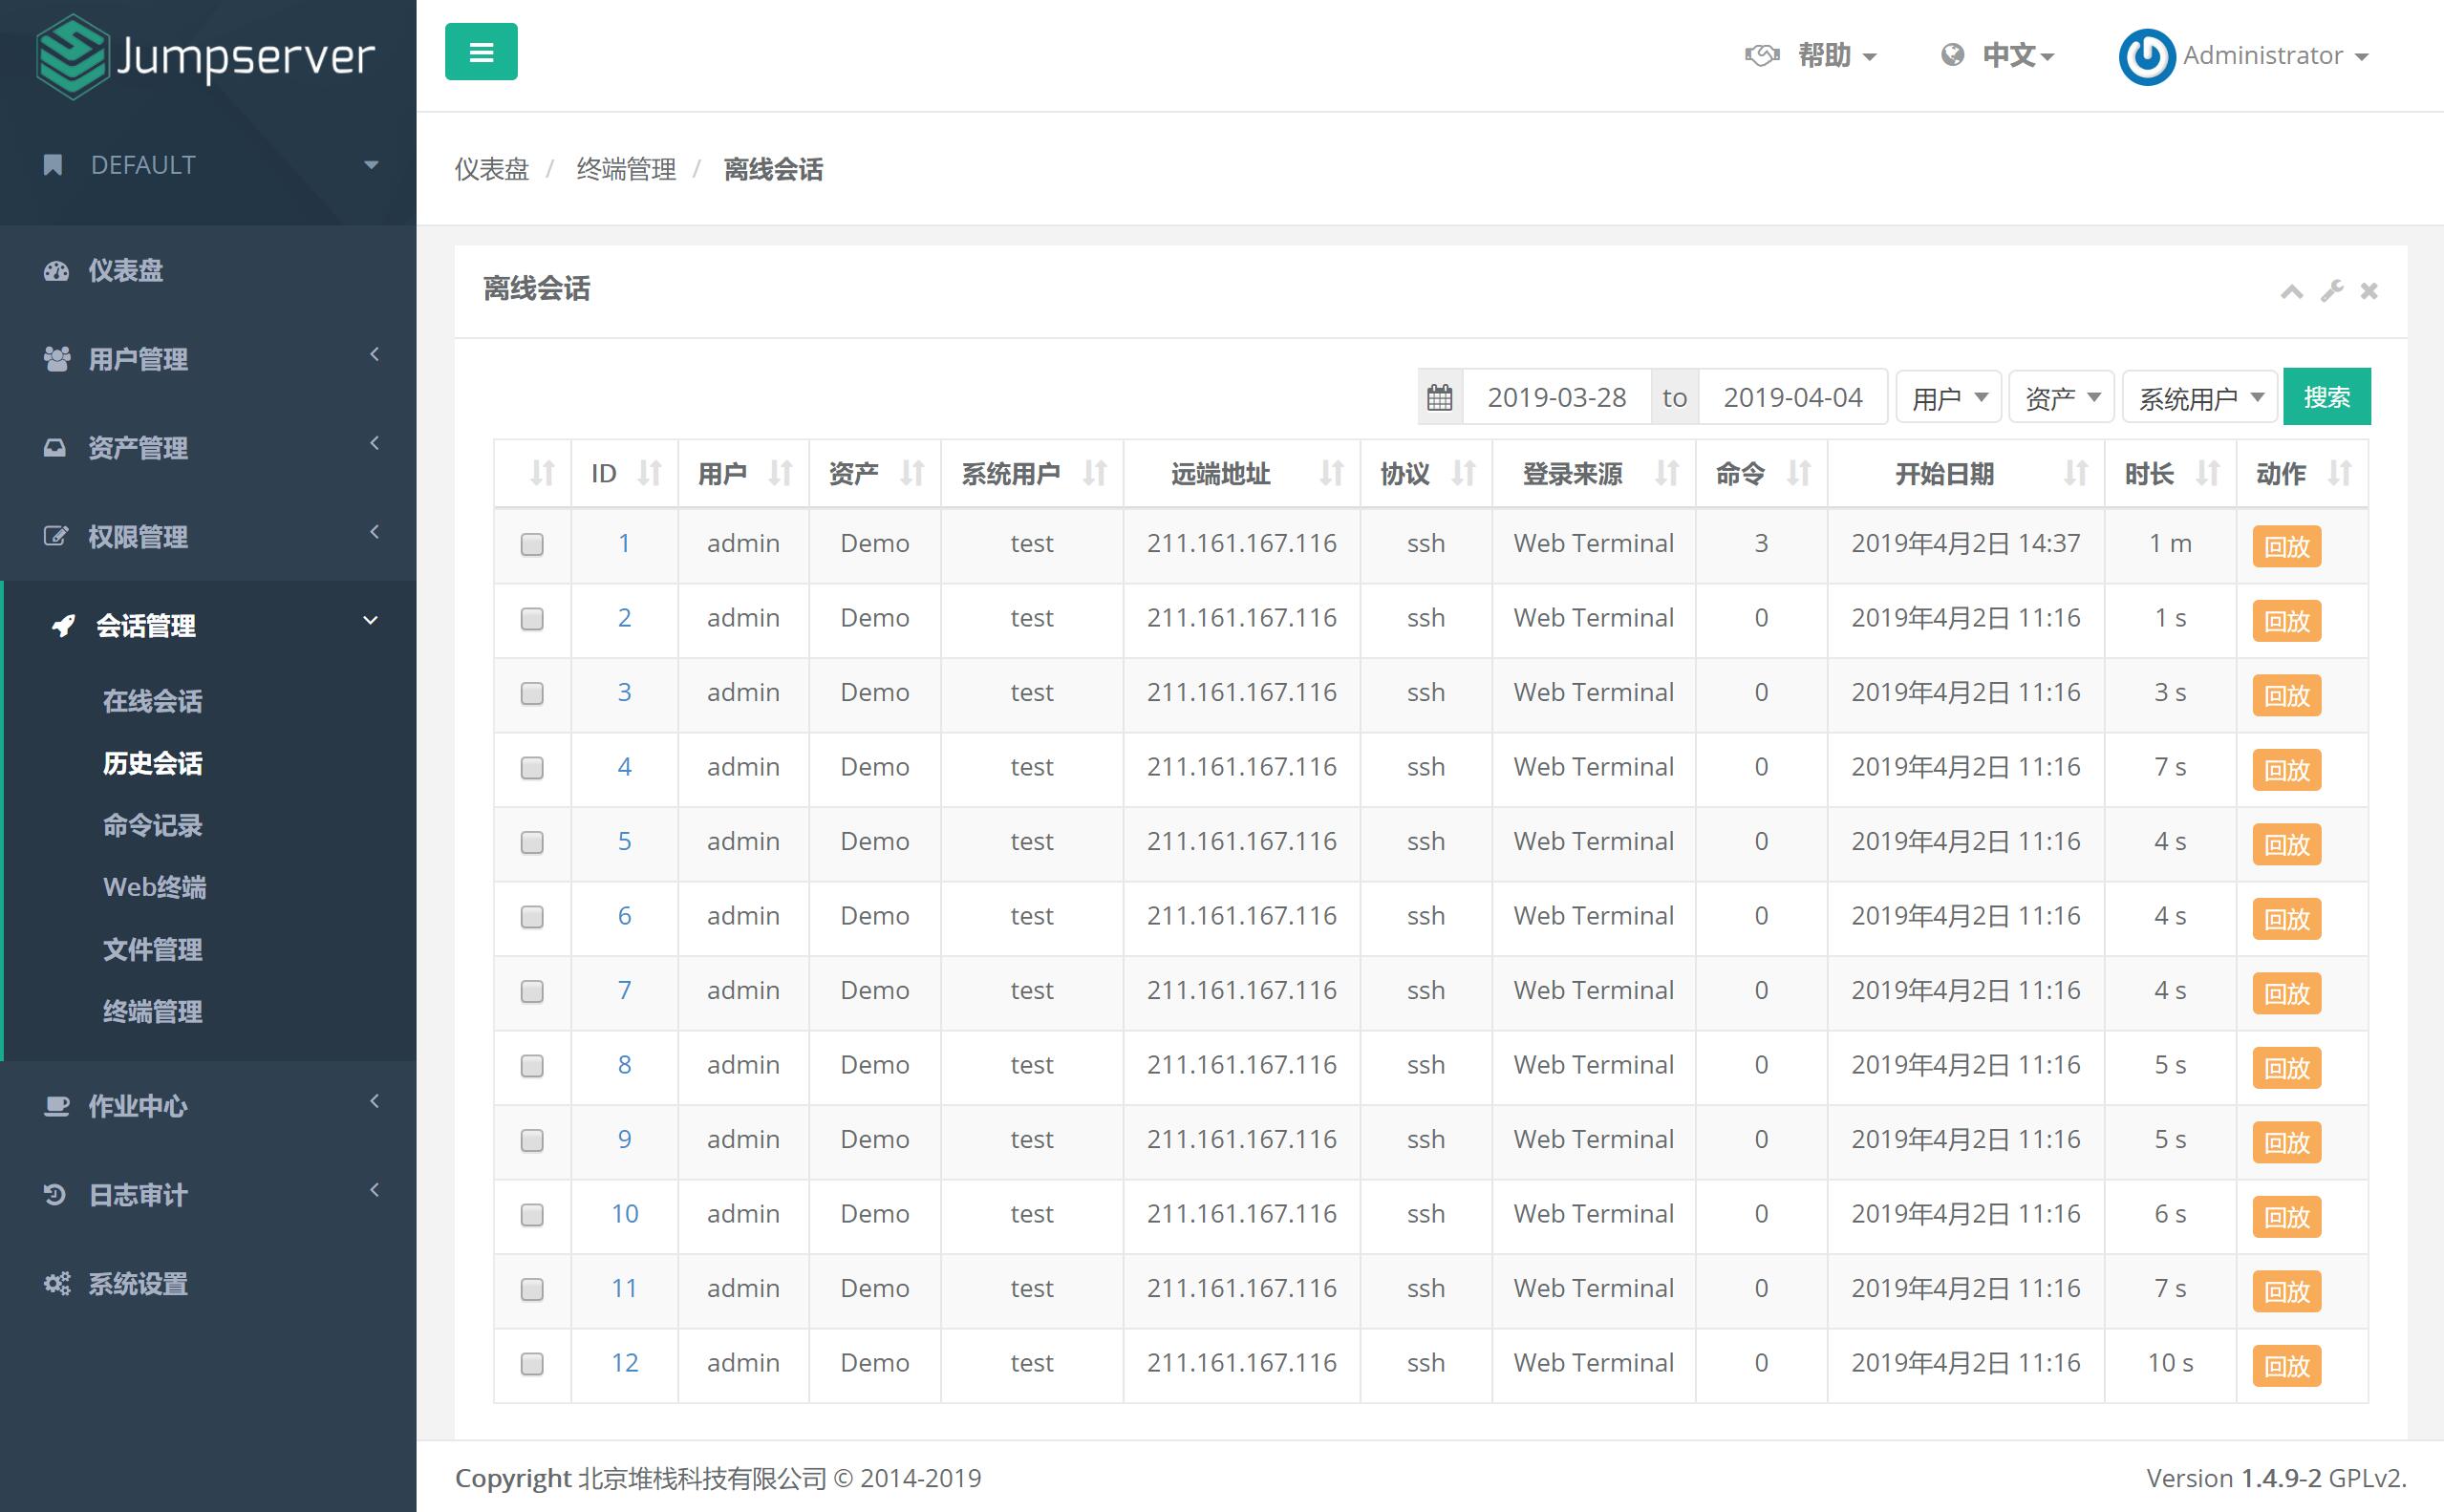Open session ID 10 link
The width and height of the screenshot is (2444, 1512).
point(624,1214)
